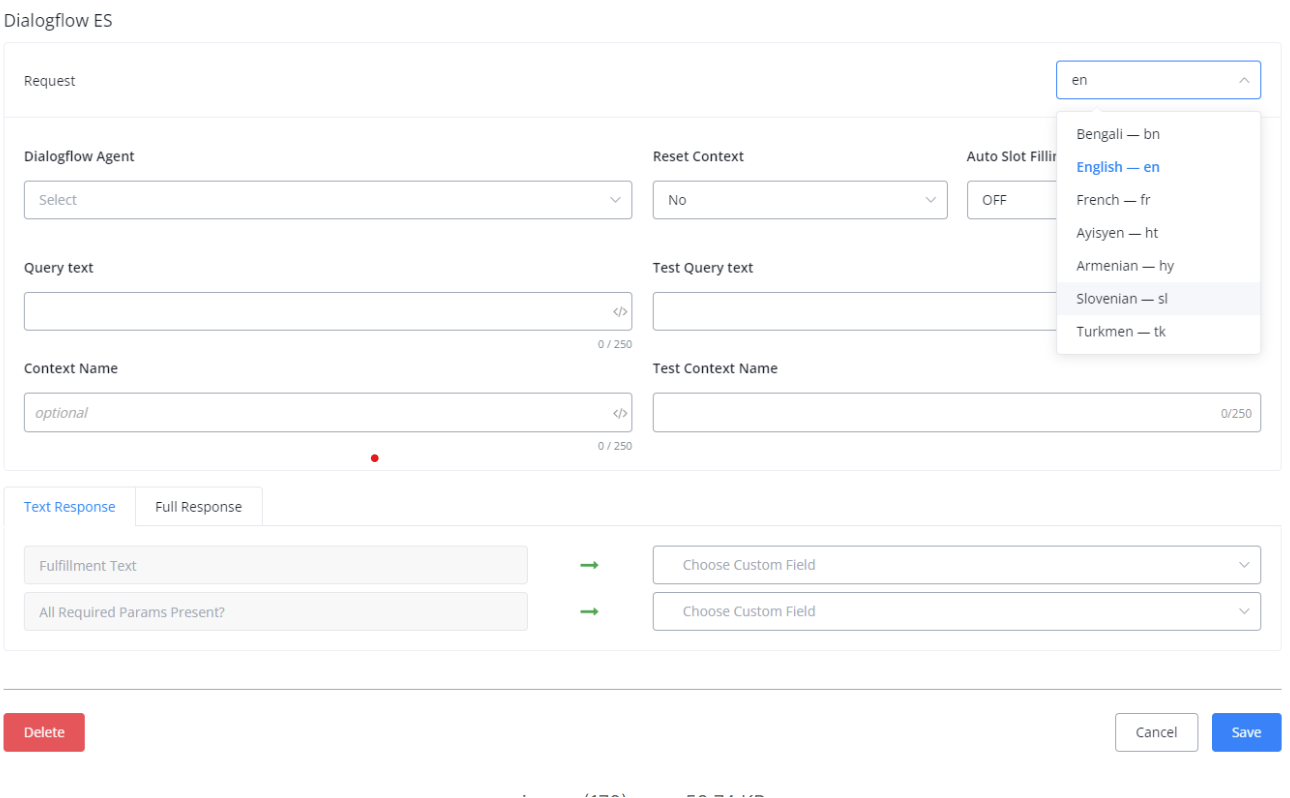Image resolution: width=1290 pixels, height=798 pixels.
Task: Focus the Test Context Name input field
Action: (957, 412)
